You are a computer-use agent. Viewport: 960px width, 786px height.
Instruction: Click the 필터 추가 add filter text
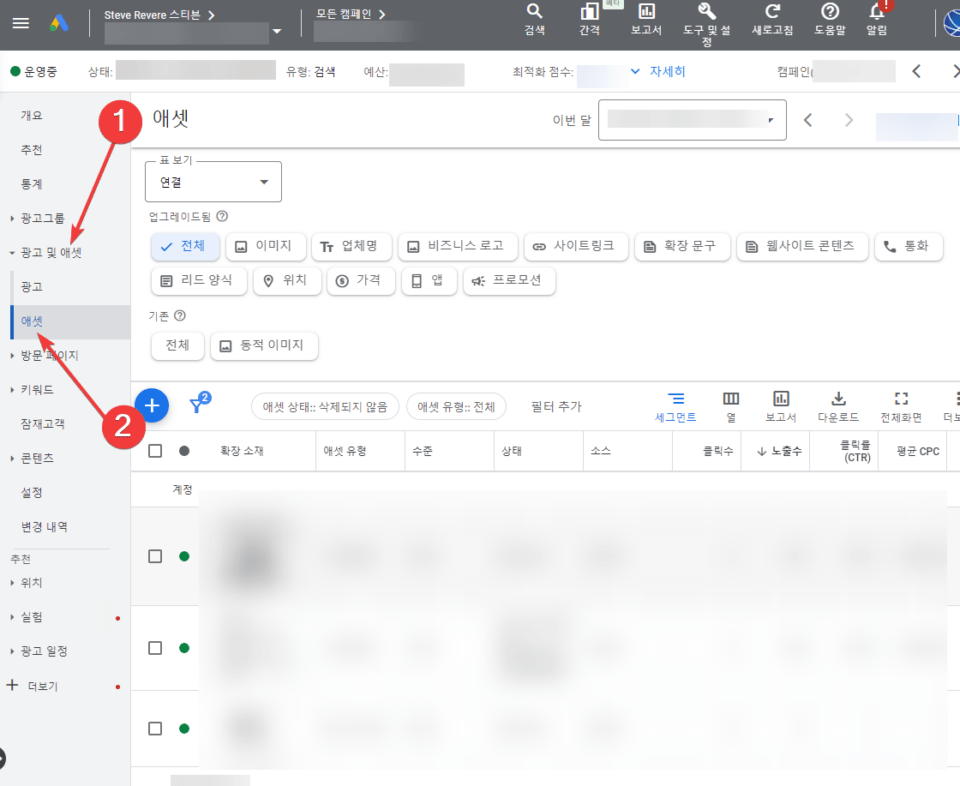tap(556, 407)
